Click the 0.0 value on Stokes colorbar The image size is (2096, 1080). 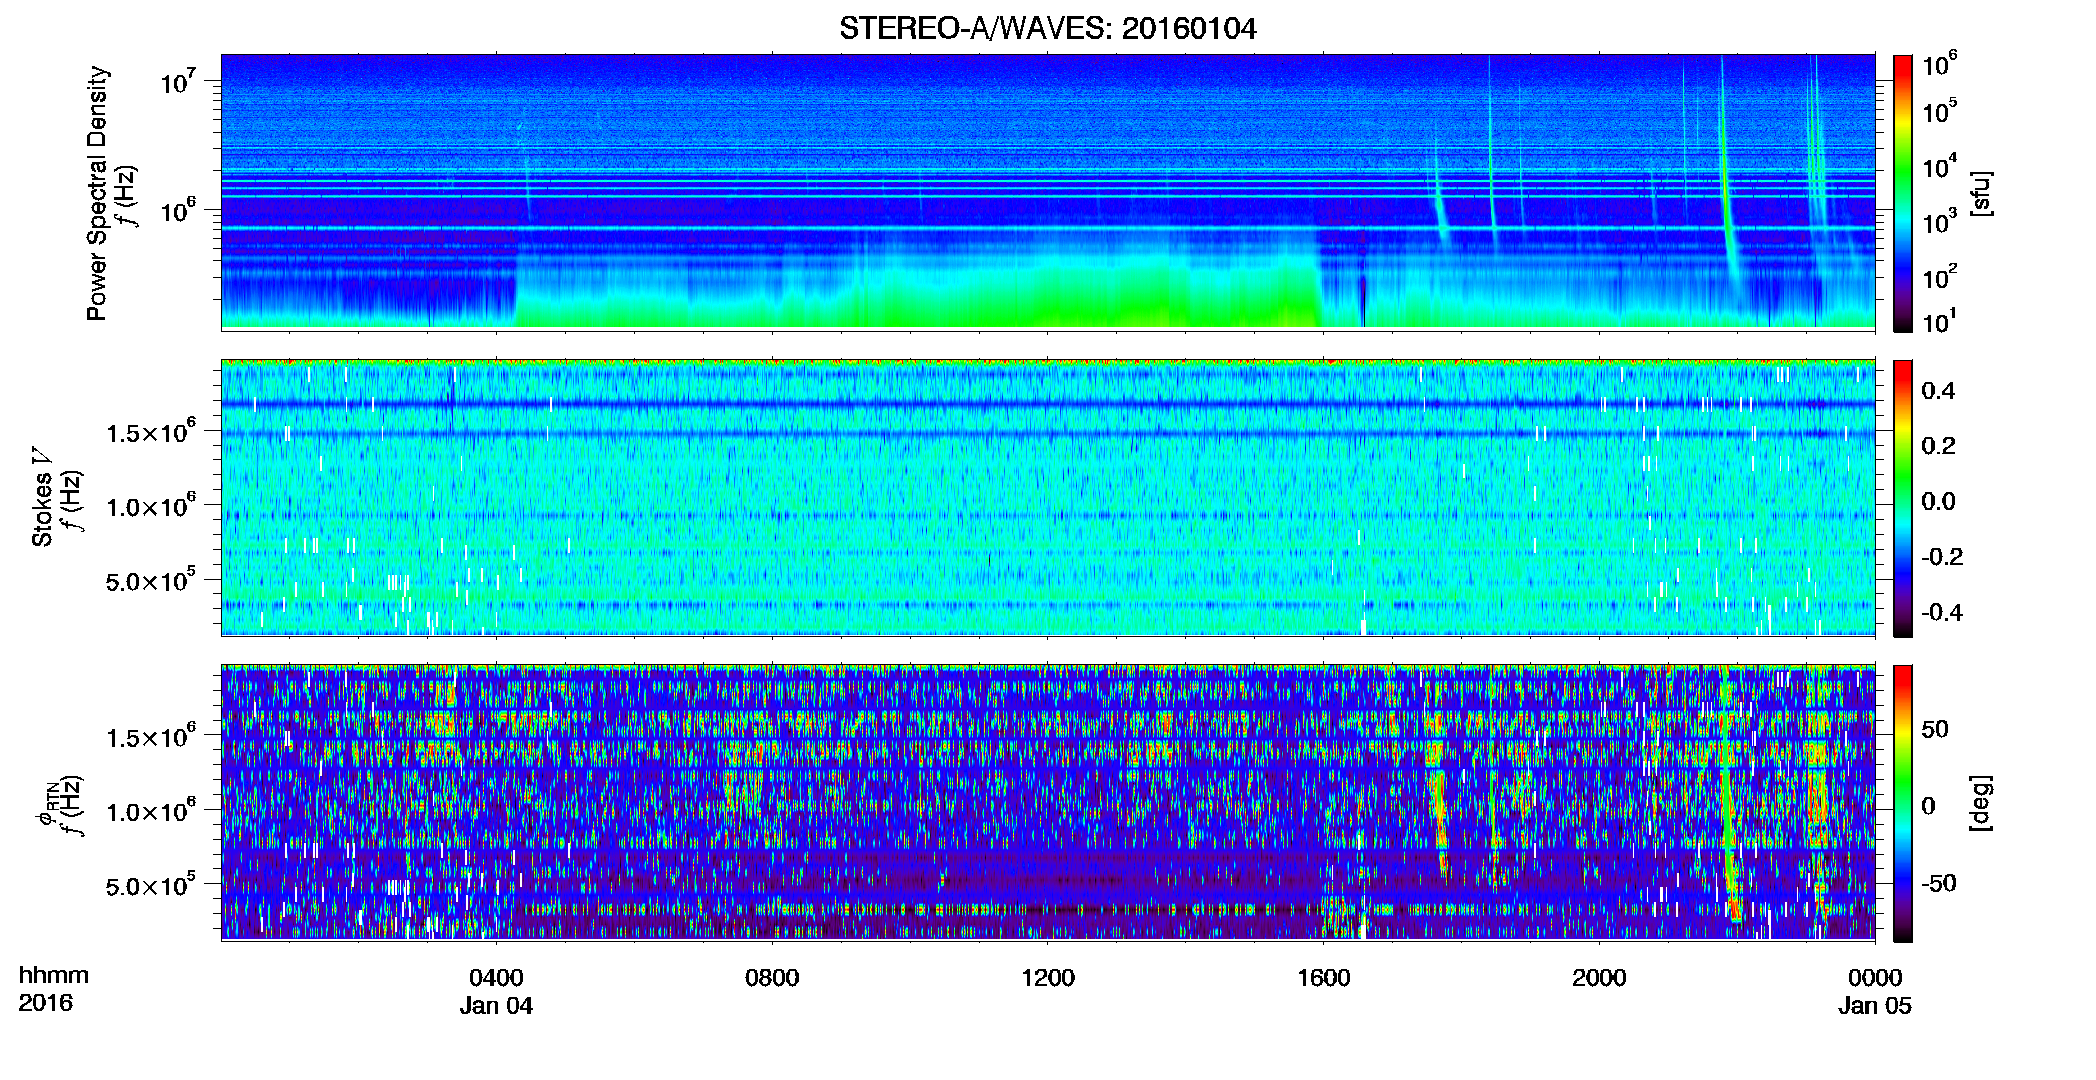(x=1938, y=502)
